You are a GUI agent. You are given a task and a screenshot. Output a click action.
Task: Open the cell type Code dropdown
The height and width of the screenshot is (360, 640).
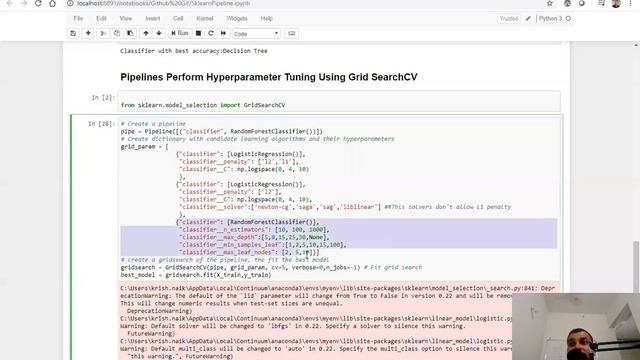[256, 34]
